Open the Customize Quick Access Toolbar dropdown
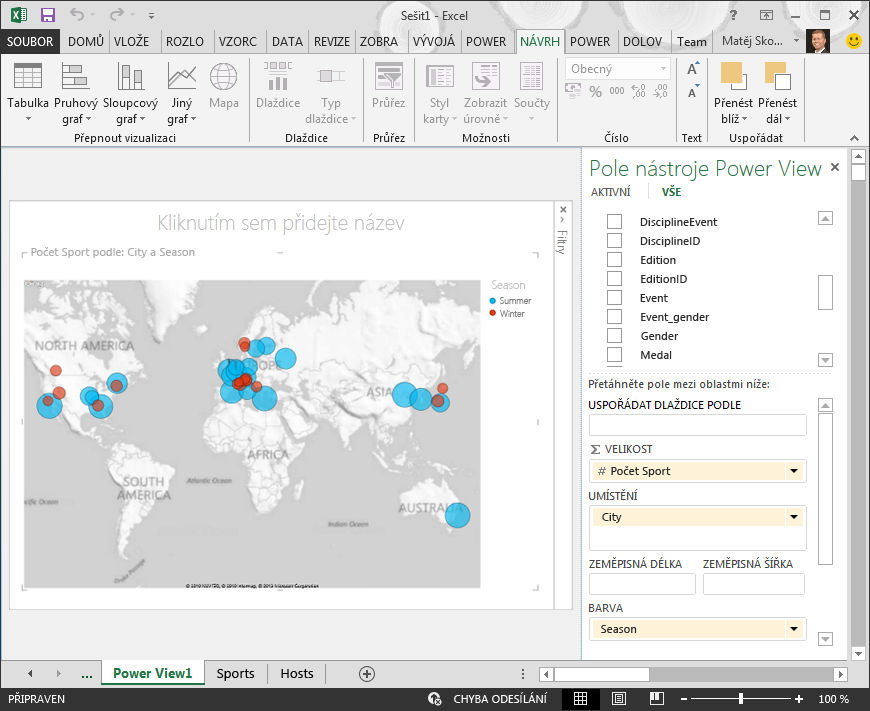This screenshot has width=870, height=711. tap(151, 16)
